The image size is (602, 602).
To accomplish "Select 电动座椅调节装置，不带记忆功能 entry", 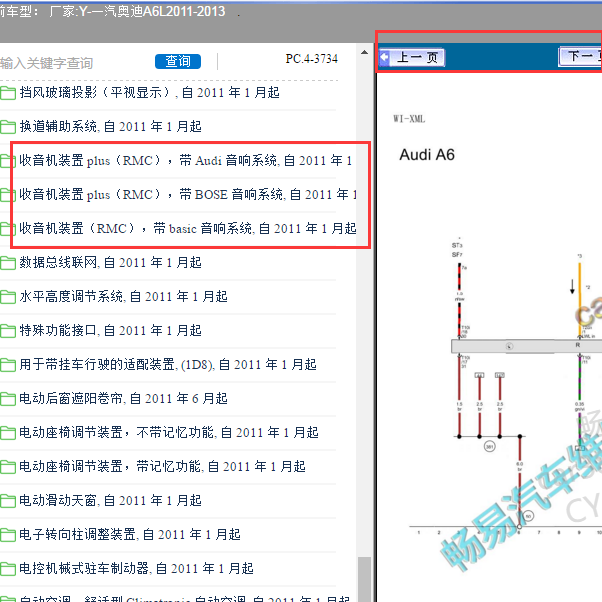I will (x=169, y=433).
